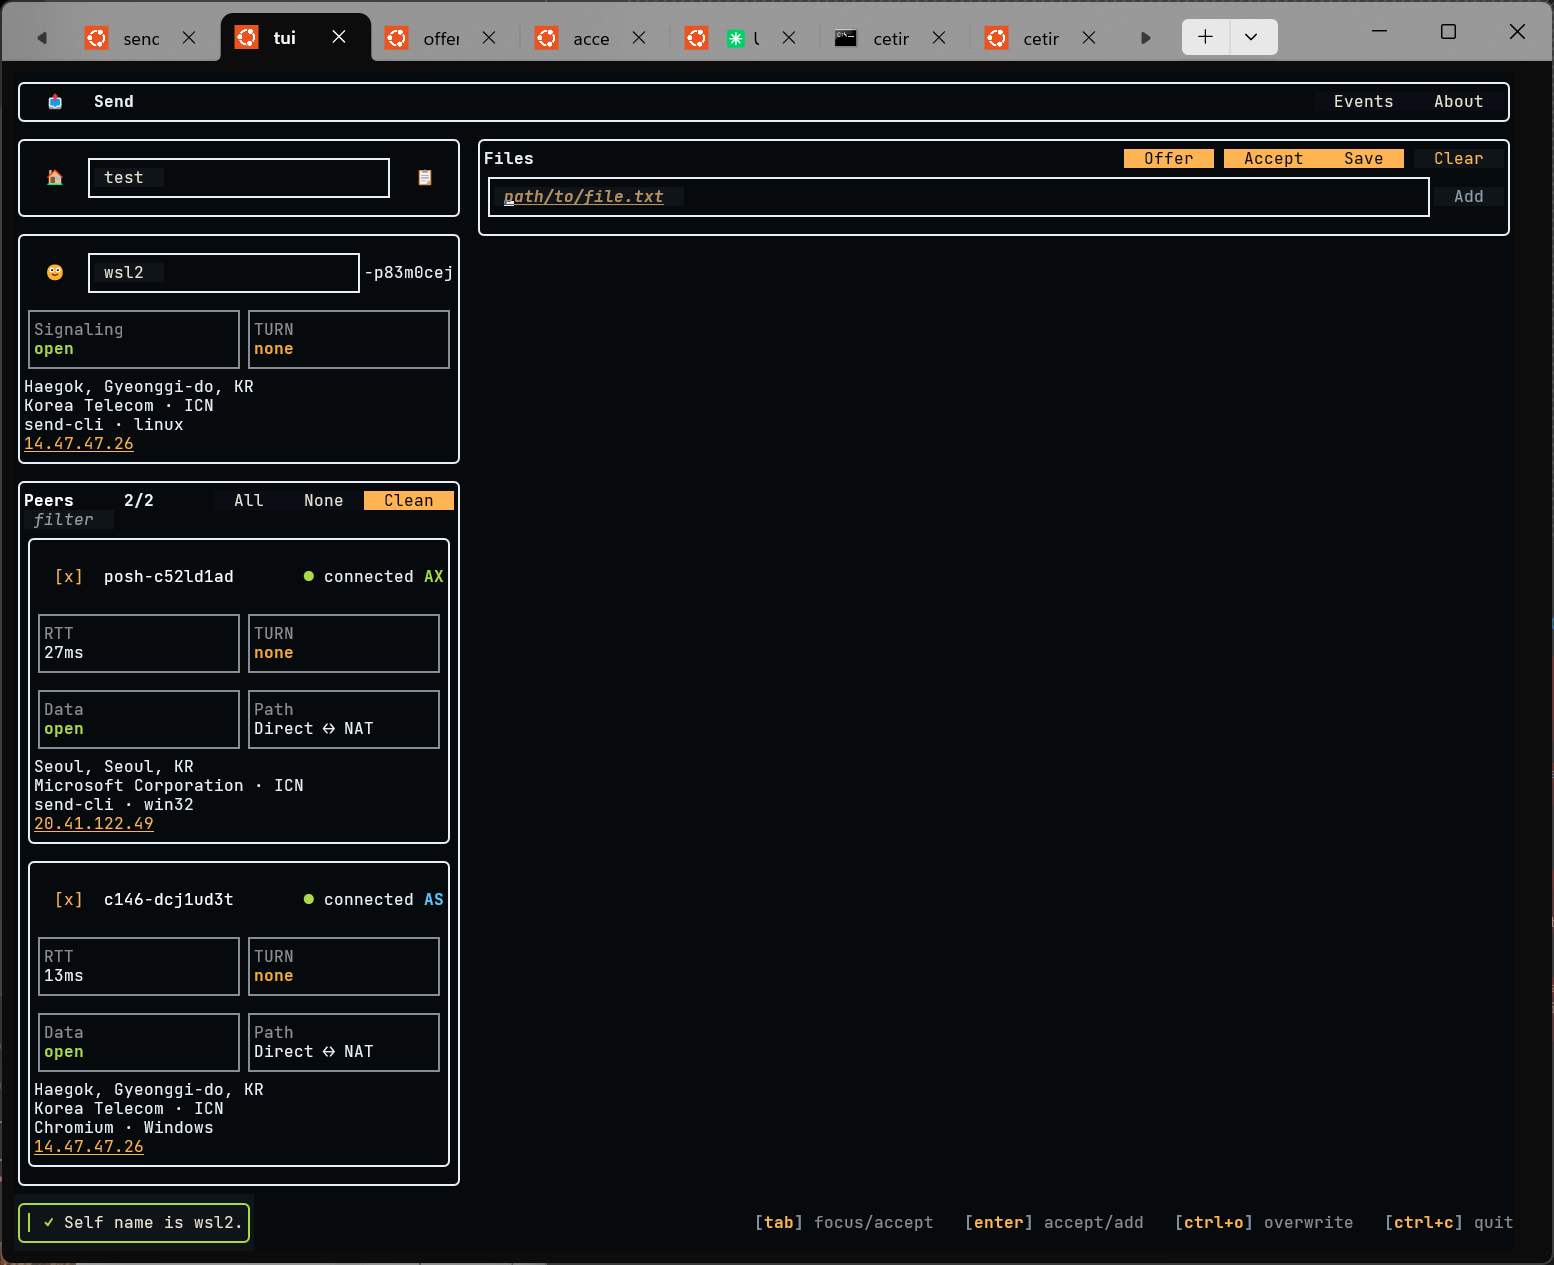The image size is (1554, 1265).
Task: Click the RTT 27ms box
Action: [x=139, y=644]
